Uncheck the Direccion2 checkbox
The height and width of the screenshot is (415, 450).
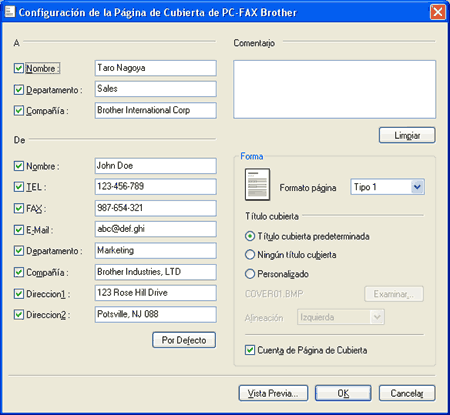(x=19, y=314)
